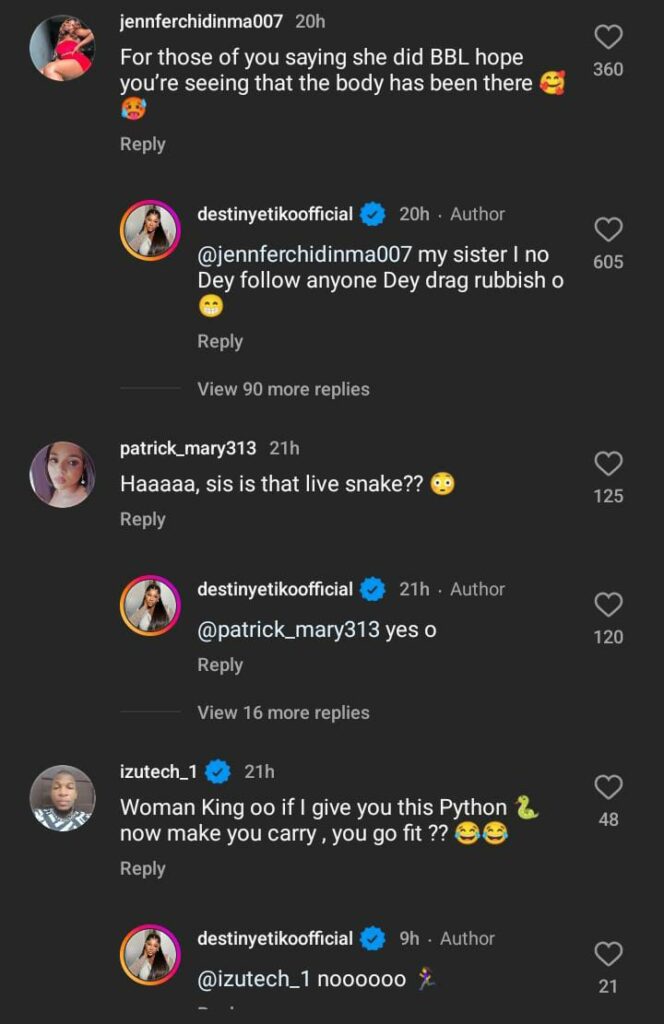664x1024 pixels.
Task: Like izutech_1's Python comment
Action: pyautogui.click(x=608, y=788)
